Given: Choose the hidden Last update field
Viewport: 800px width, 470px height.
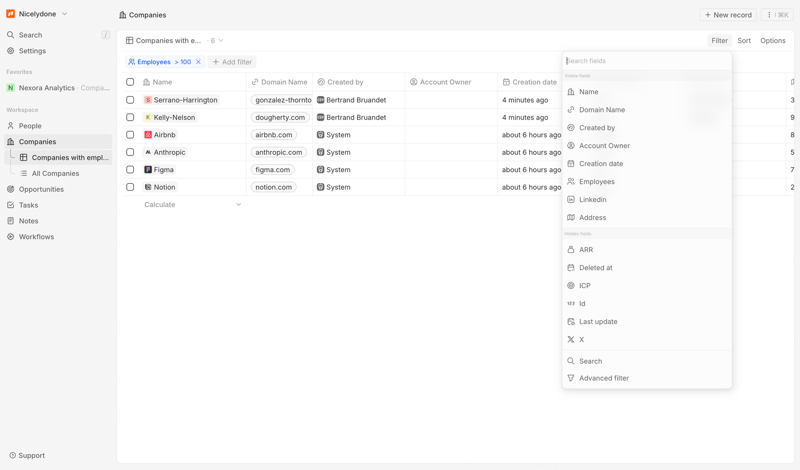Looking at the screenshot, I should tap(646, 321).
